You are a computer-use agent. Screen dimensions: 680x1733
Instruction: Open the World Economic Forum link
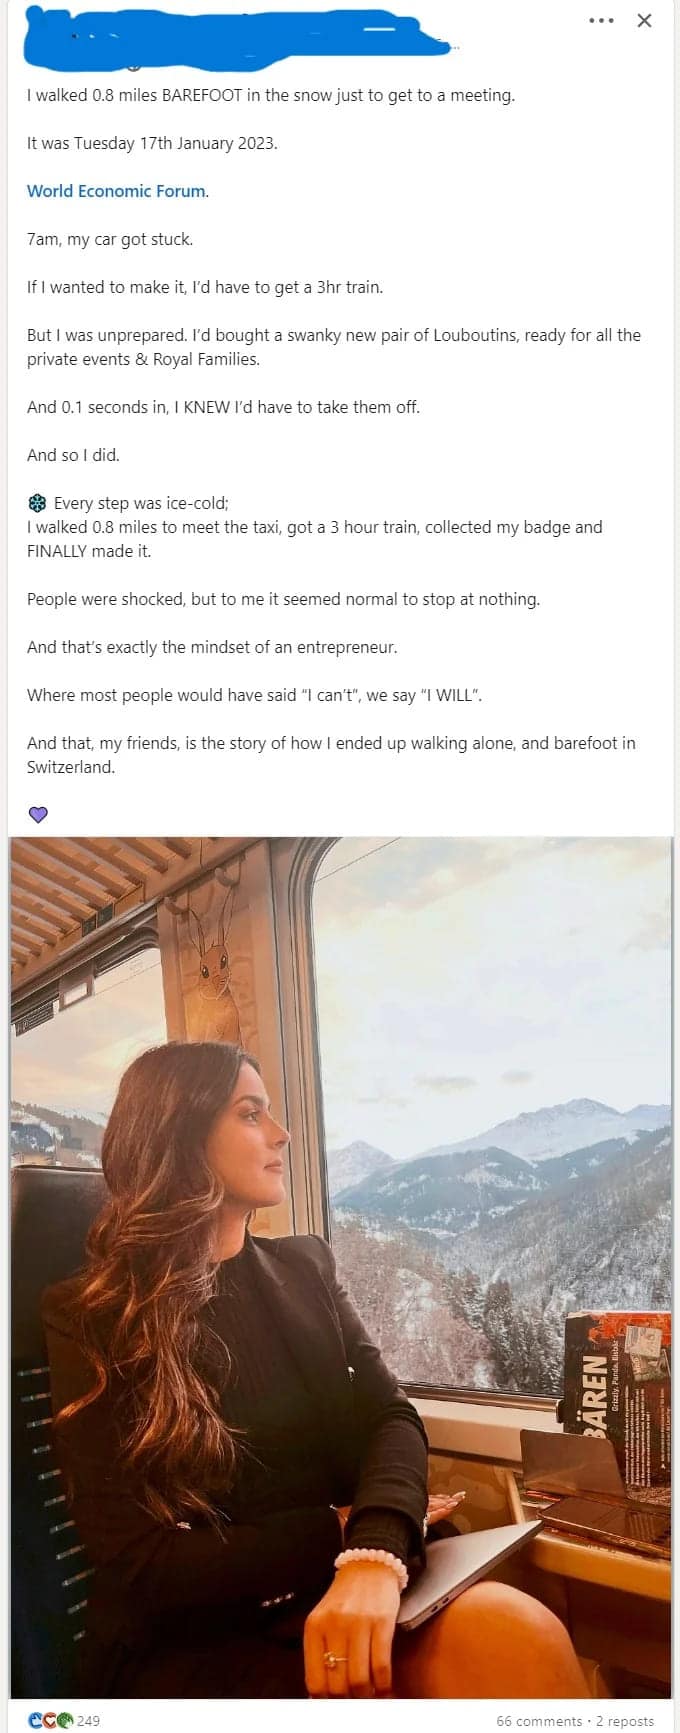tap(116, 191)
